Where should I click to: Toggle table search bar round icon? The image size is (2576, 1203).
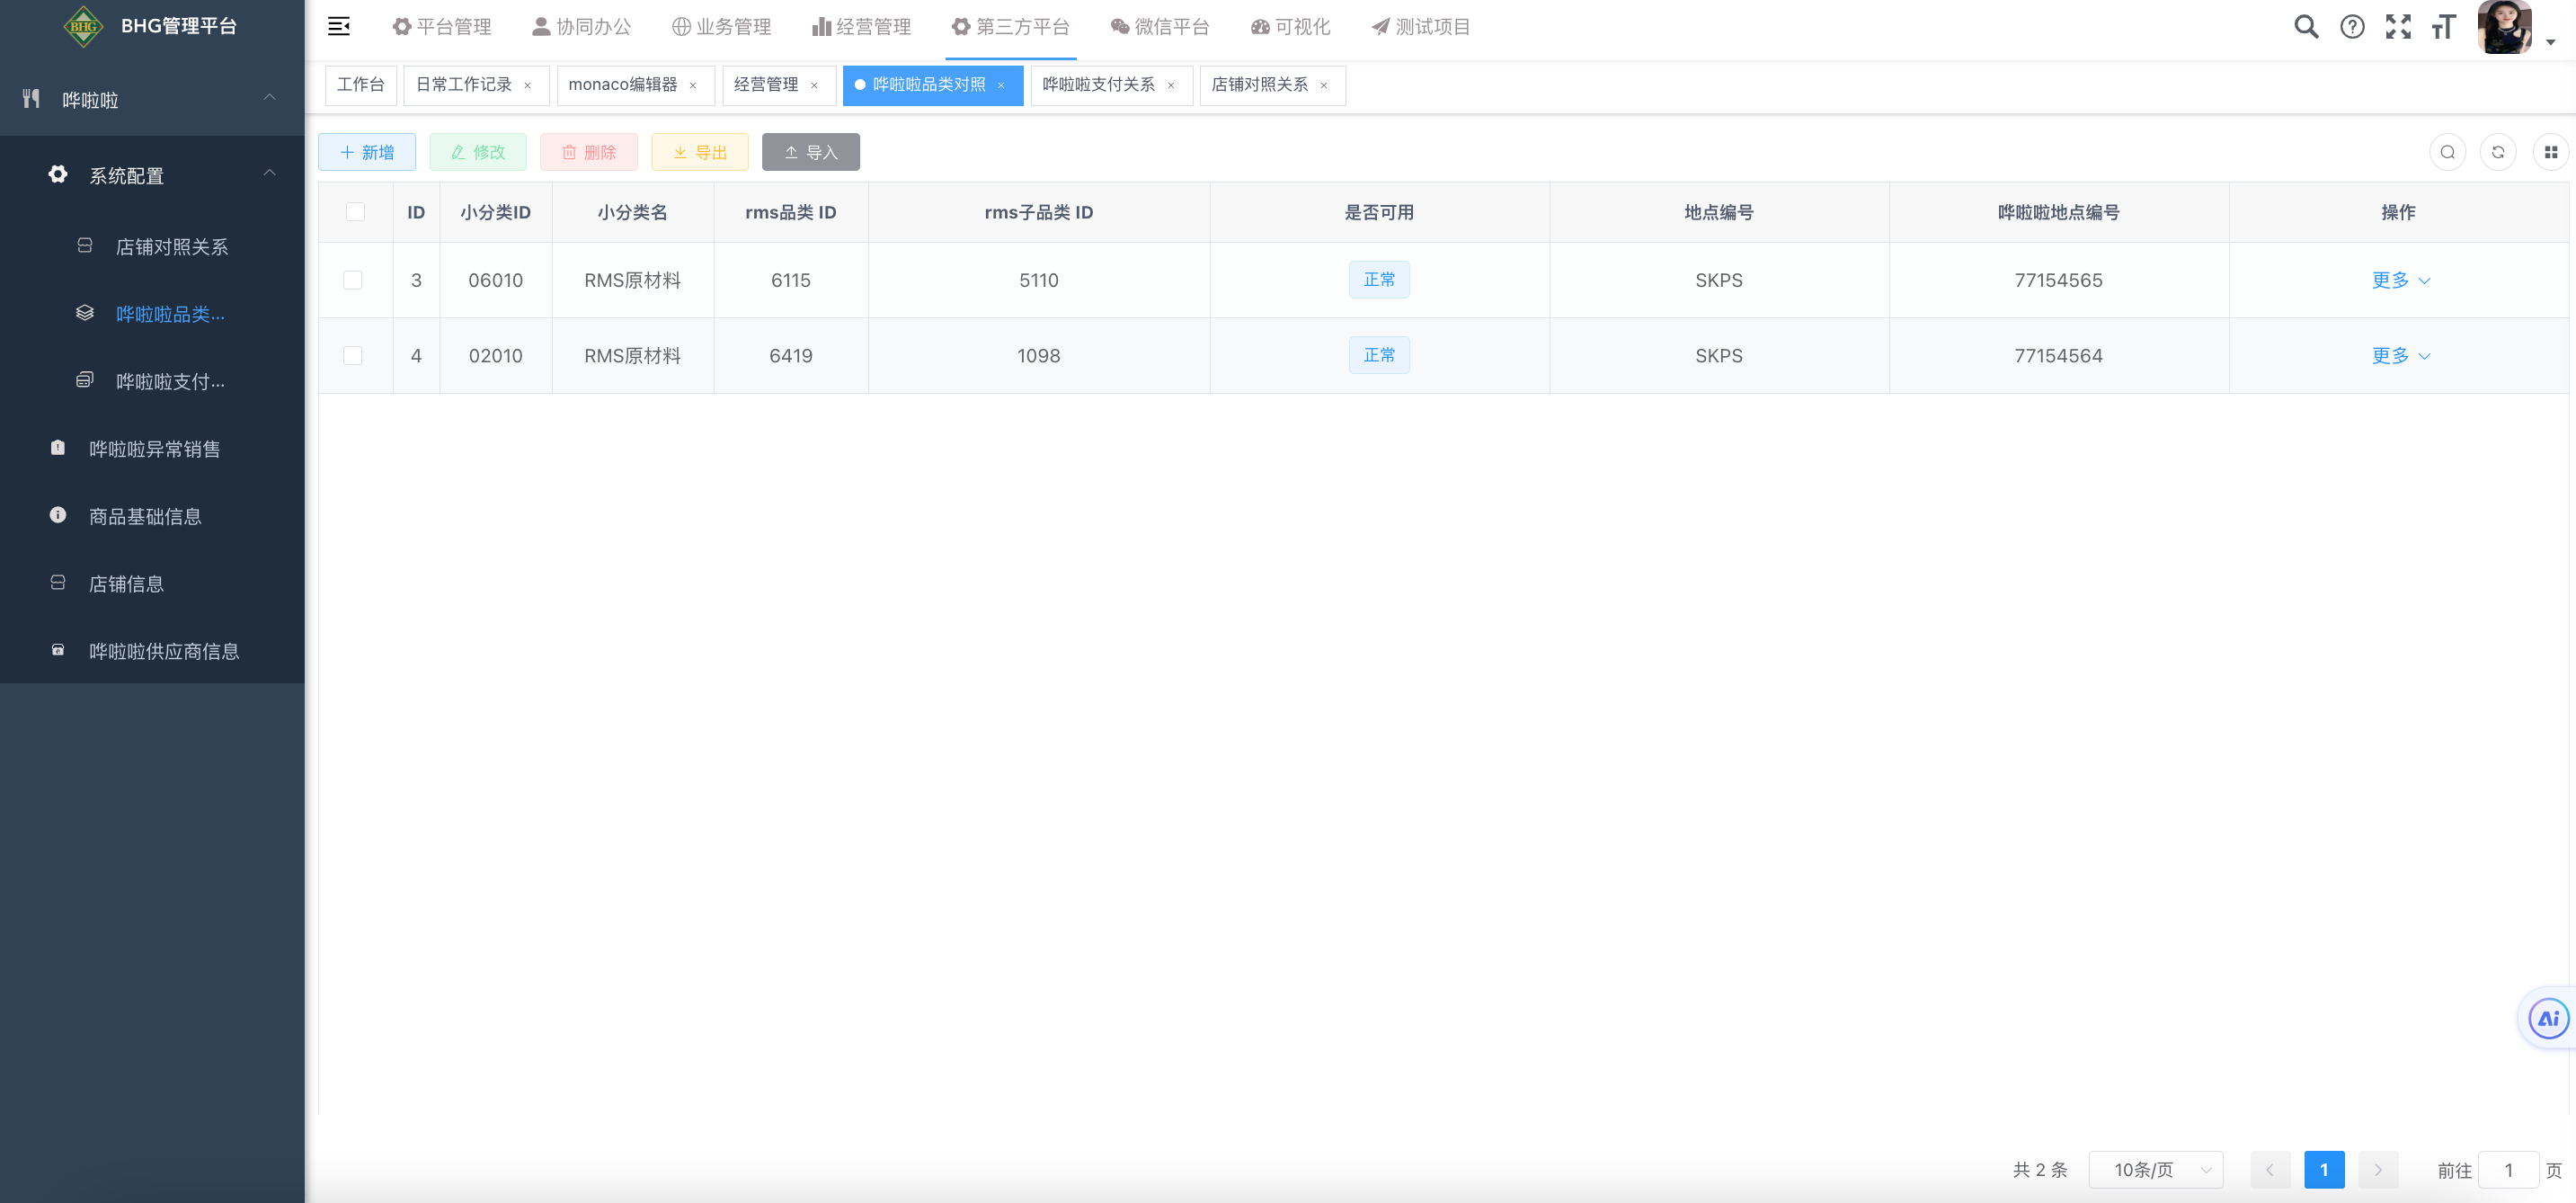pyautogui.click(x=2447, y=152)
